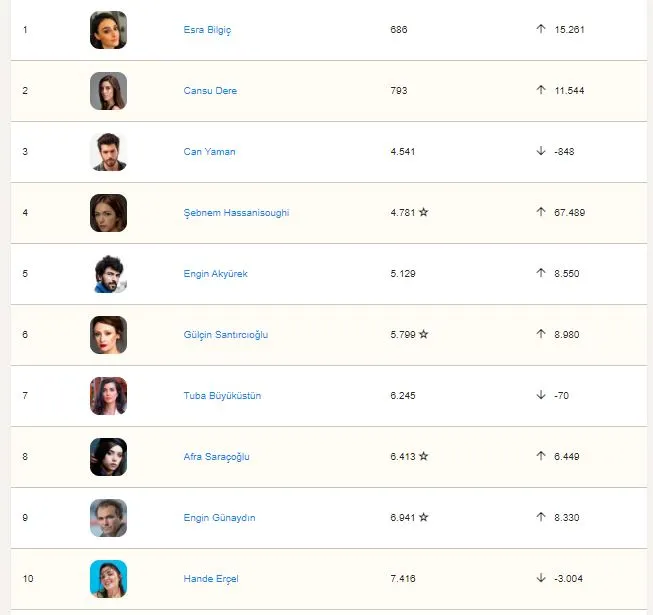The width and height of the screenshot is (653, 615).
Task: Select the Engin Akyürek name link
Action: (215, 274)
